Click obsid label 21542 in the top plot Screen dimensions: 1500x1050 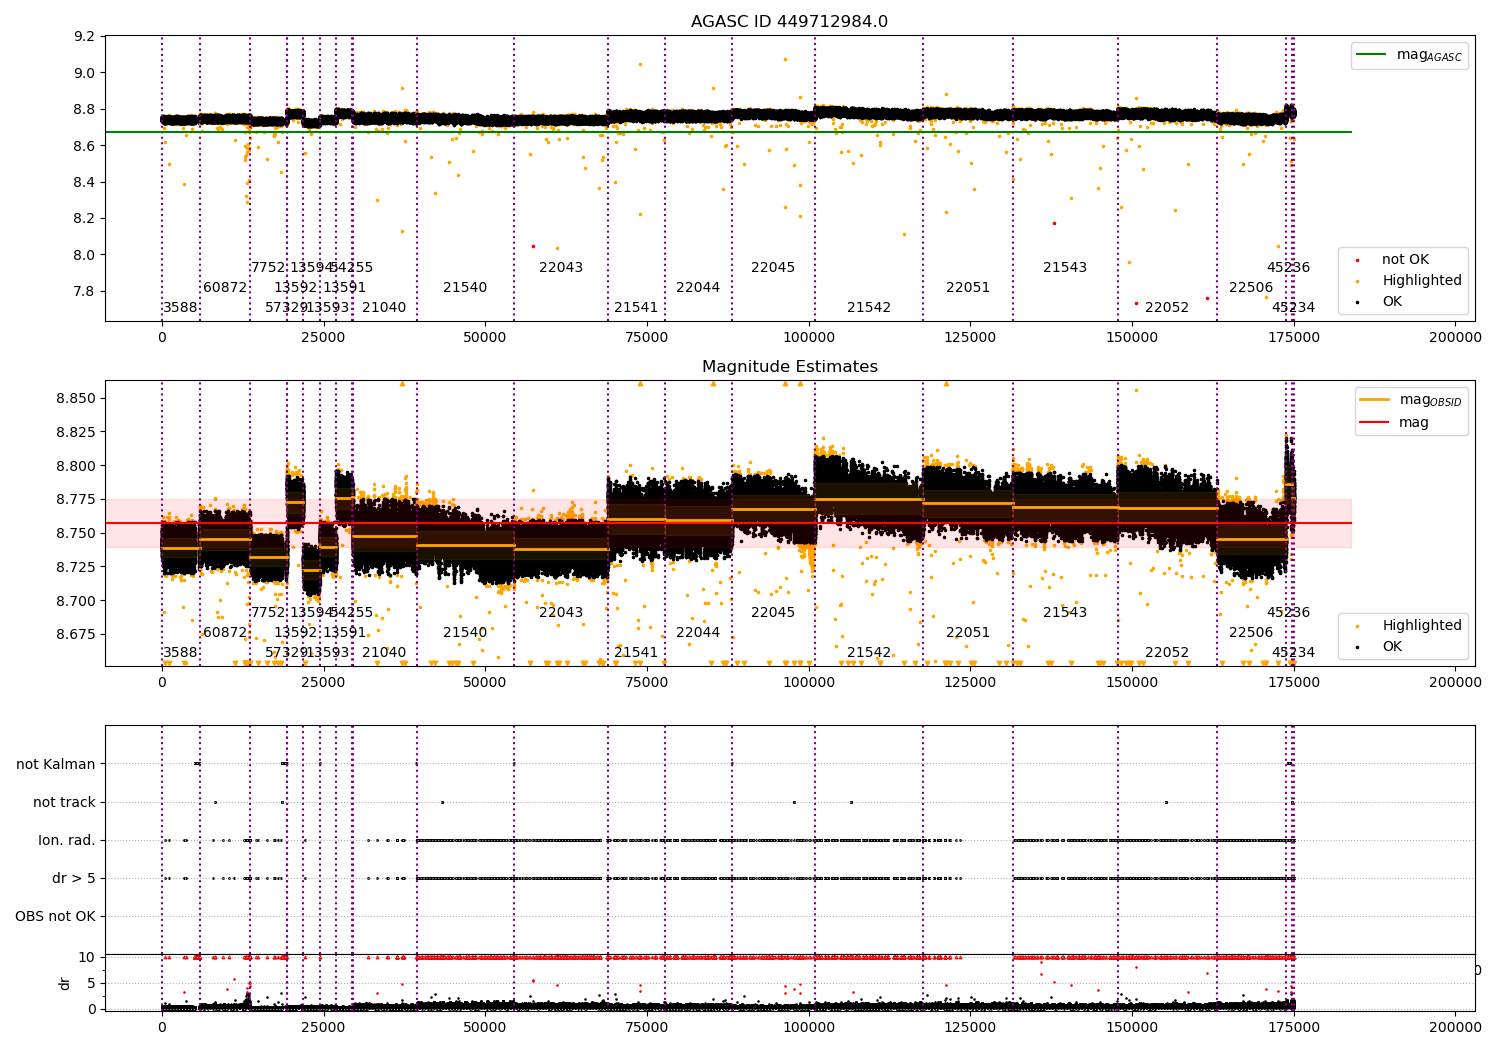pos(869,308)
